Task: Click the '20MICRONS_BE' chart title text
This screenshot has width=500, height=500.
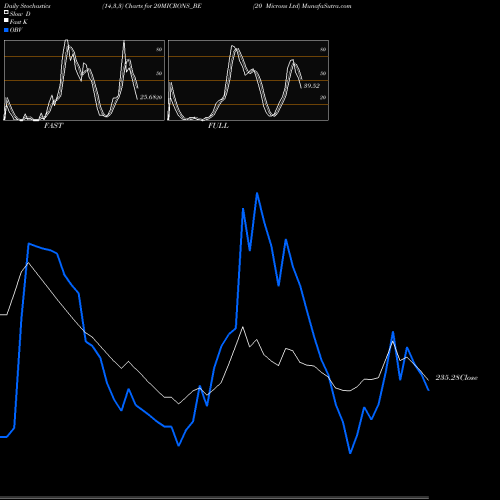Action: coord(177,6)
